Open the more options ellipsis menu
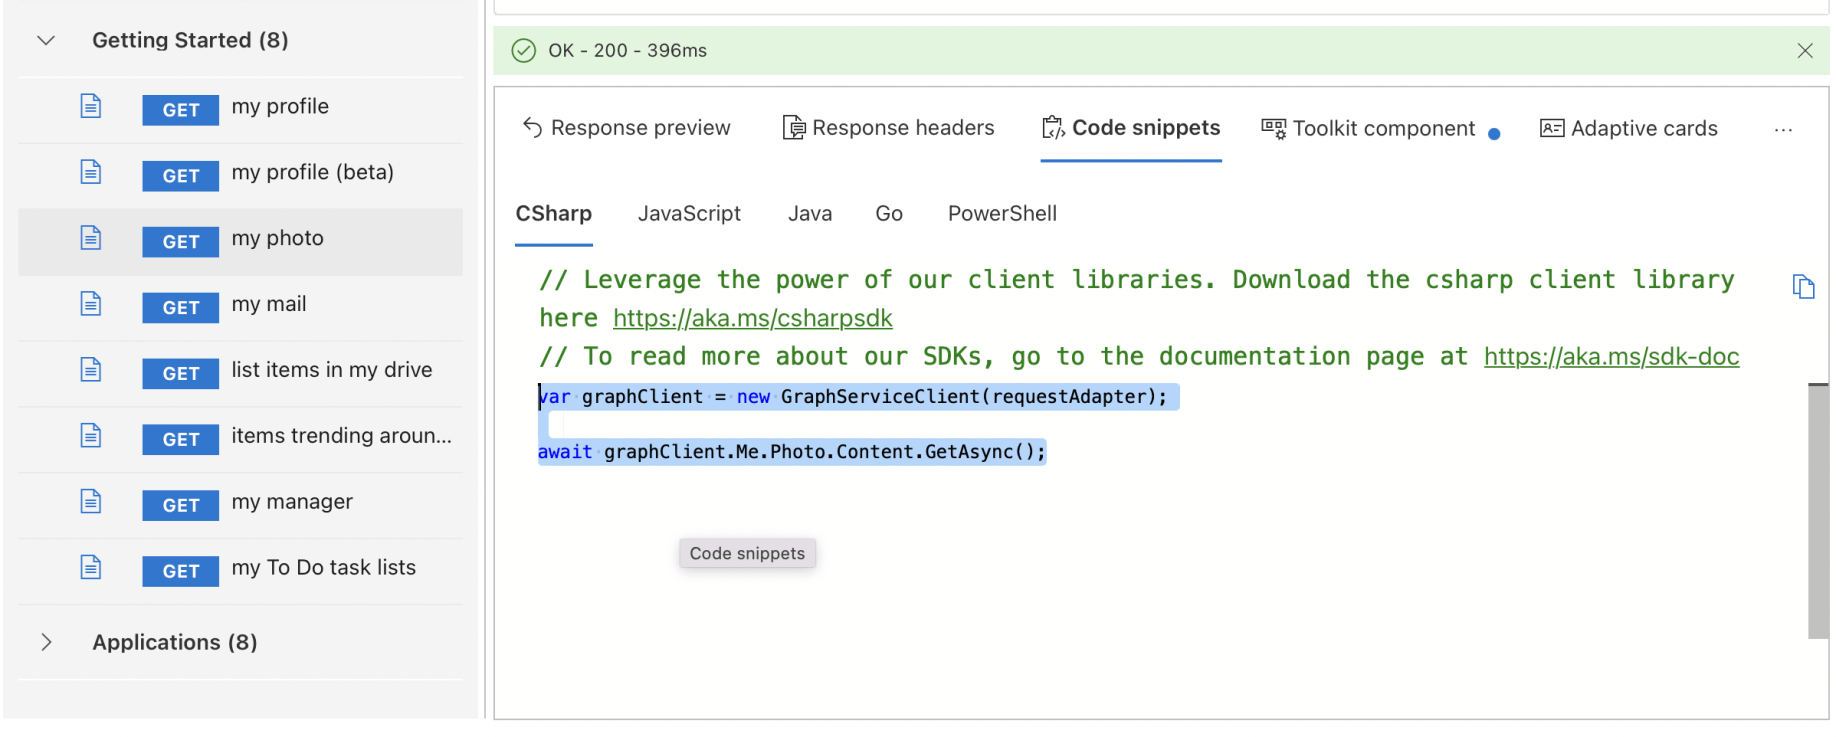1836x737 pixels. click(1783, 130)
